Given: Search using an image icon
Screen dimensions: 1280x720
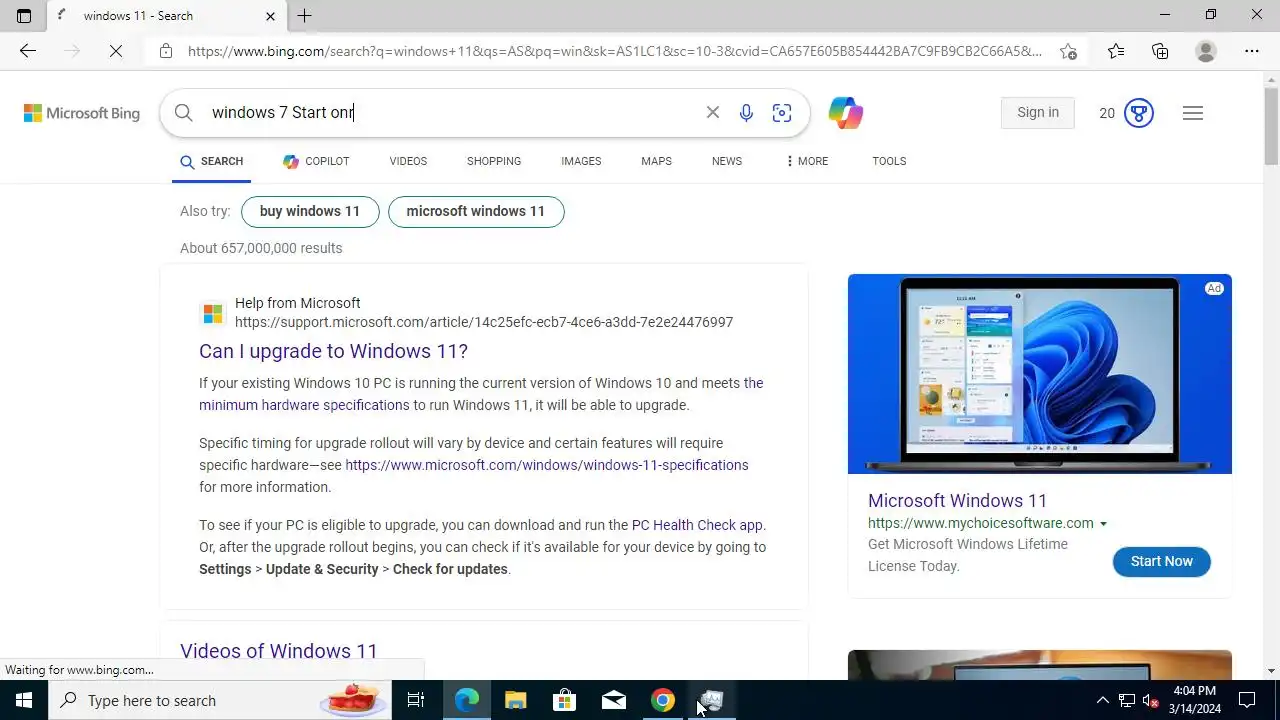Looking at the screenshot, I should (x=782, y=113).
